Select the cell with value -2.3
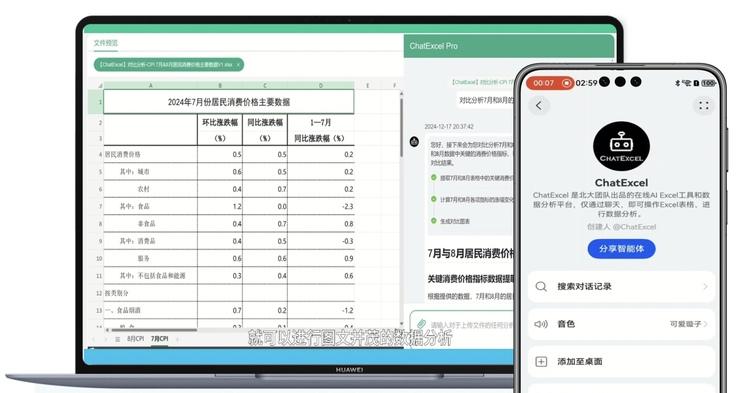 click(321, 207)
